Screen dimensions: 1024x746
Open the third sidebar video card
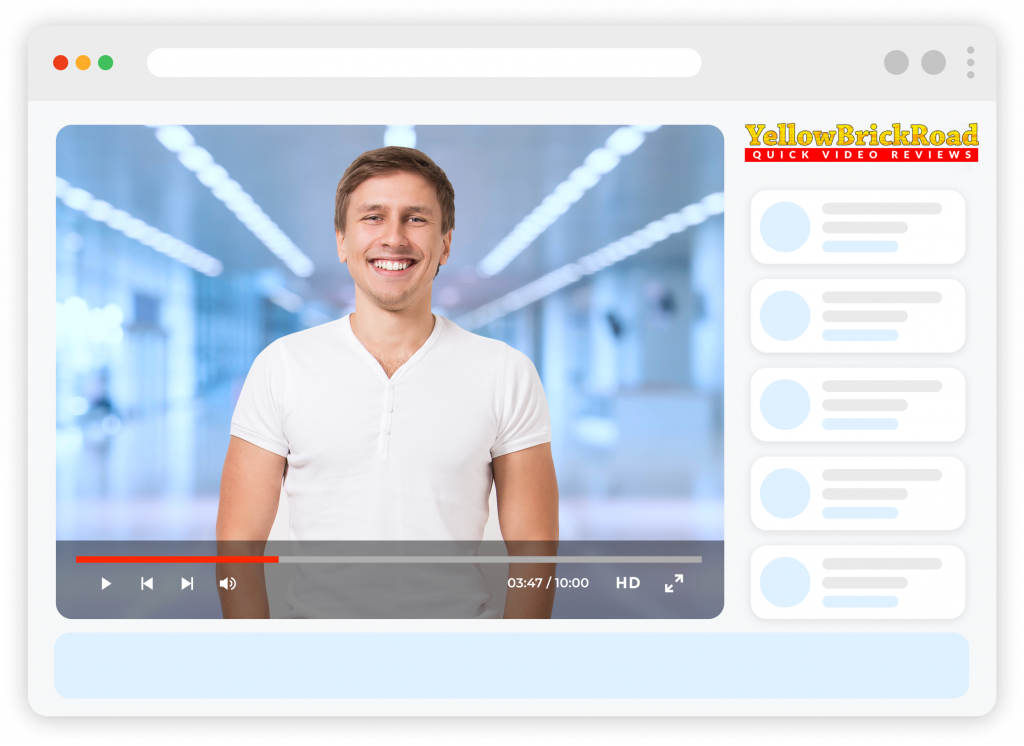pos(858,404)
